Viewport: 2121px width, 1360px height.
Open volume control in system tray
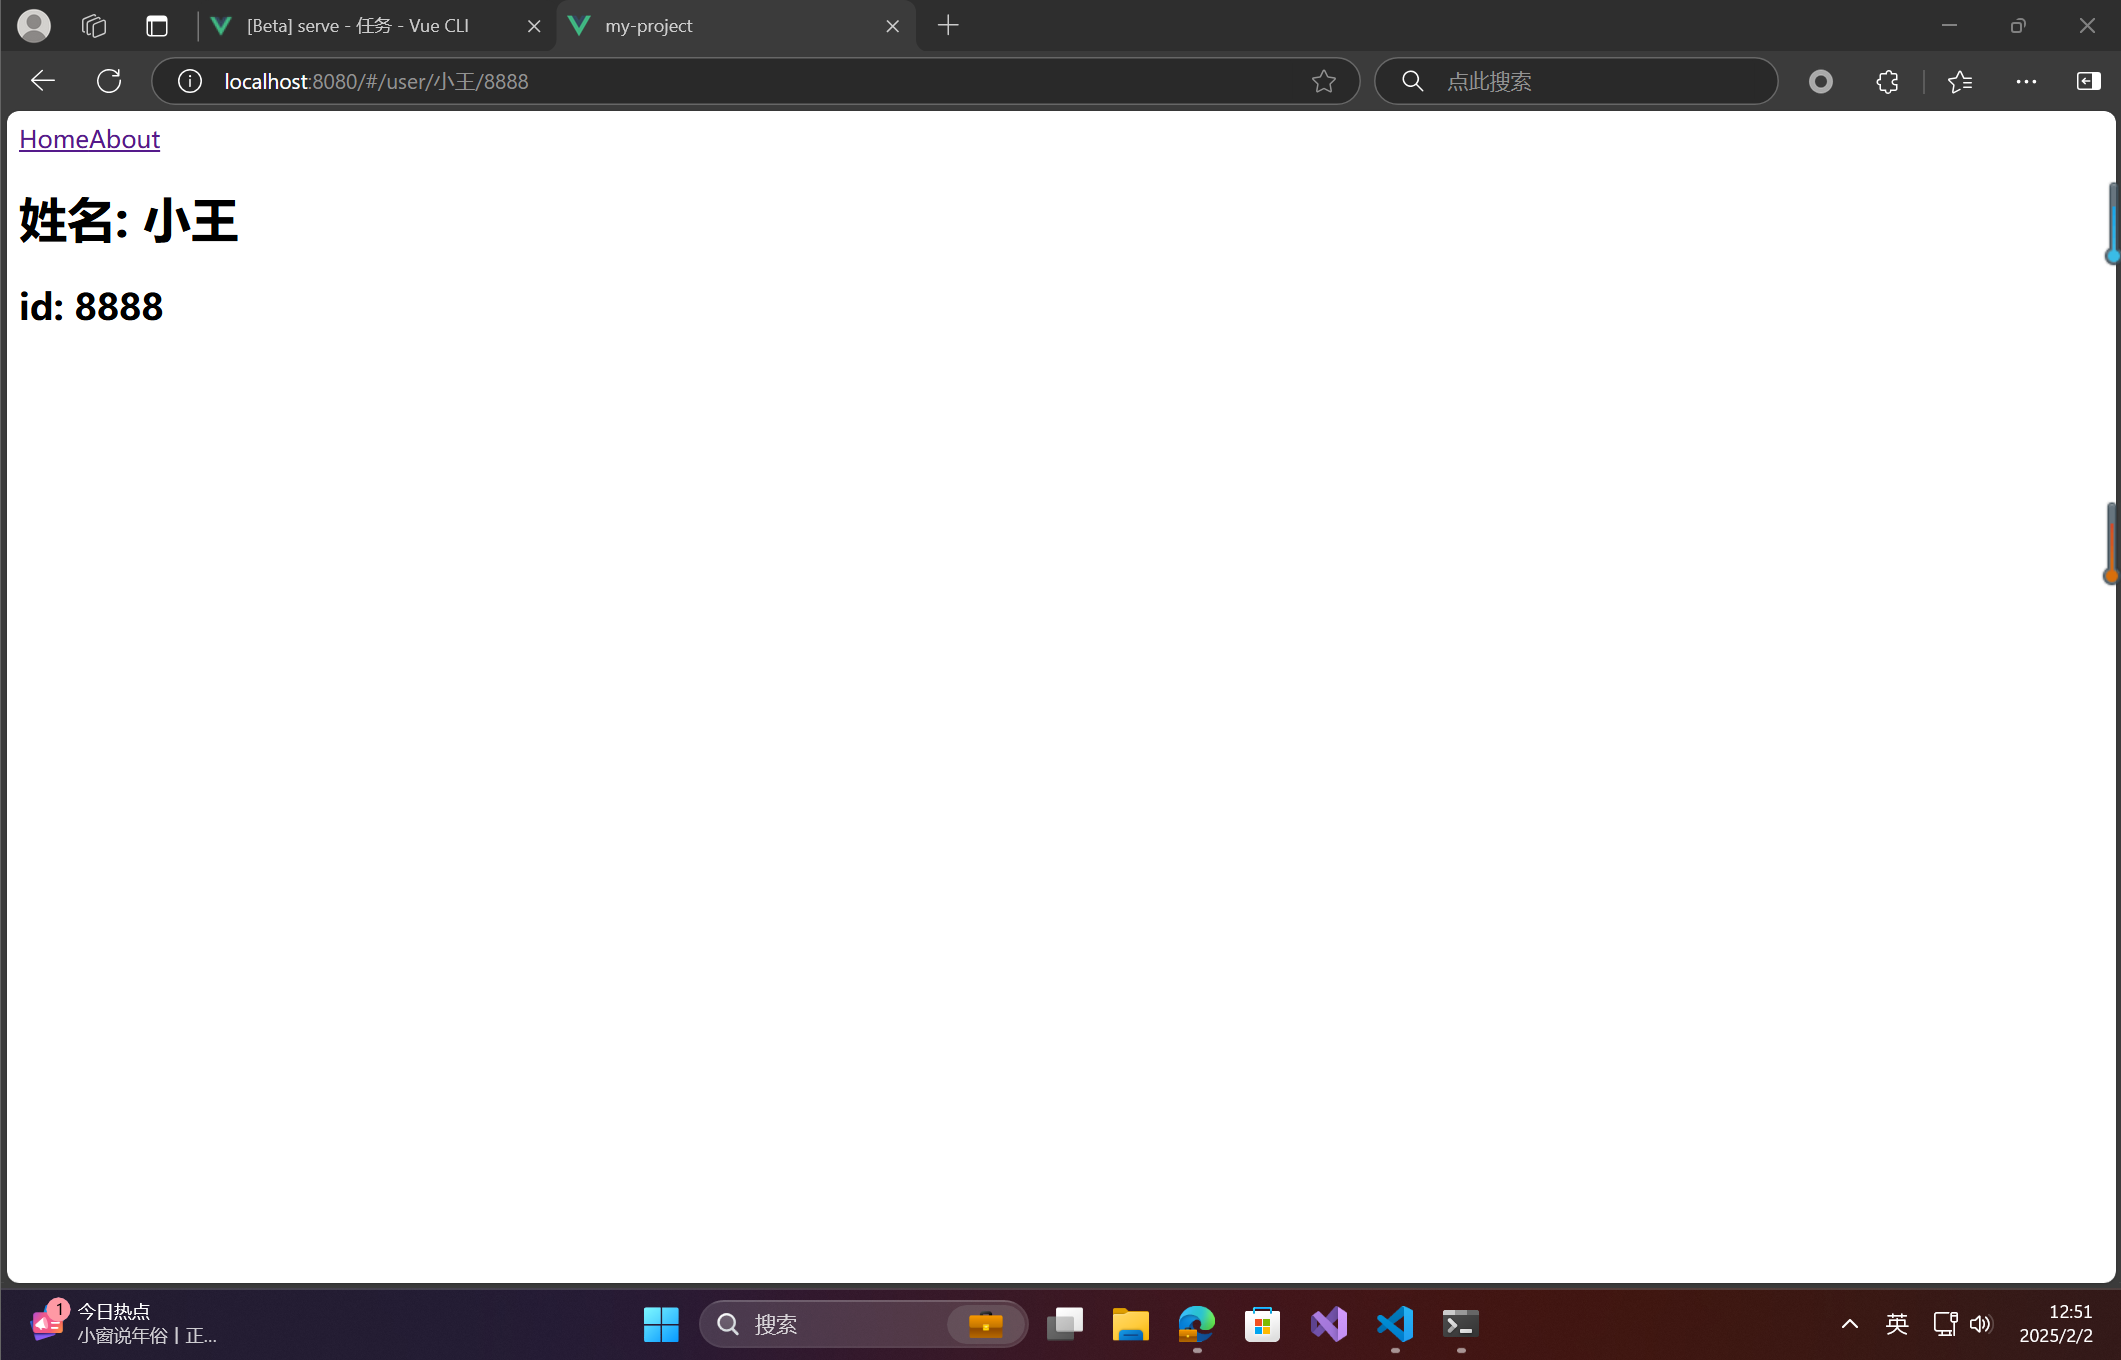coord(1980,1324)
